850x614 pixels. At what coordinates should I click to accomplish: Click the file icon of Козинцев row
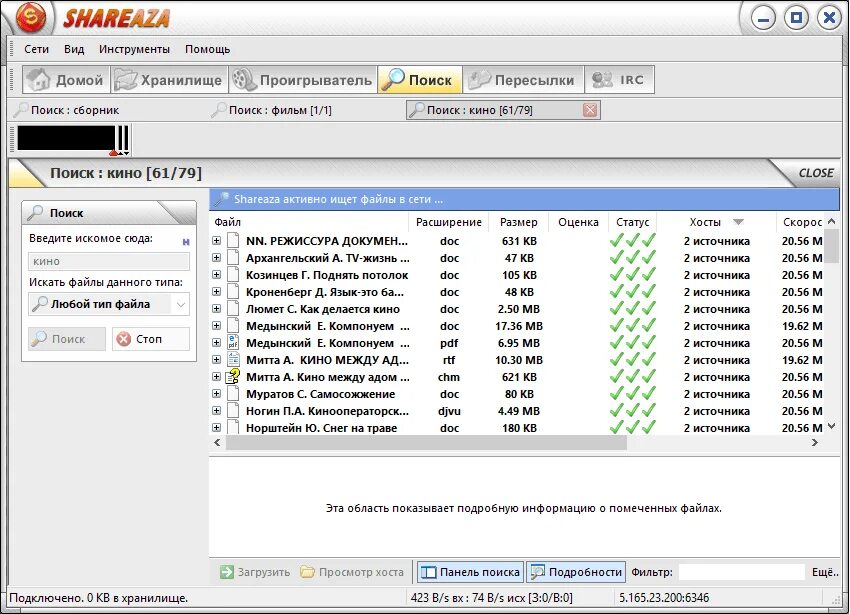[233, 275]
